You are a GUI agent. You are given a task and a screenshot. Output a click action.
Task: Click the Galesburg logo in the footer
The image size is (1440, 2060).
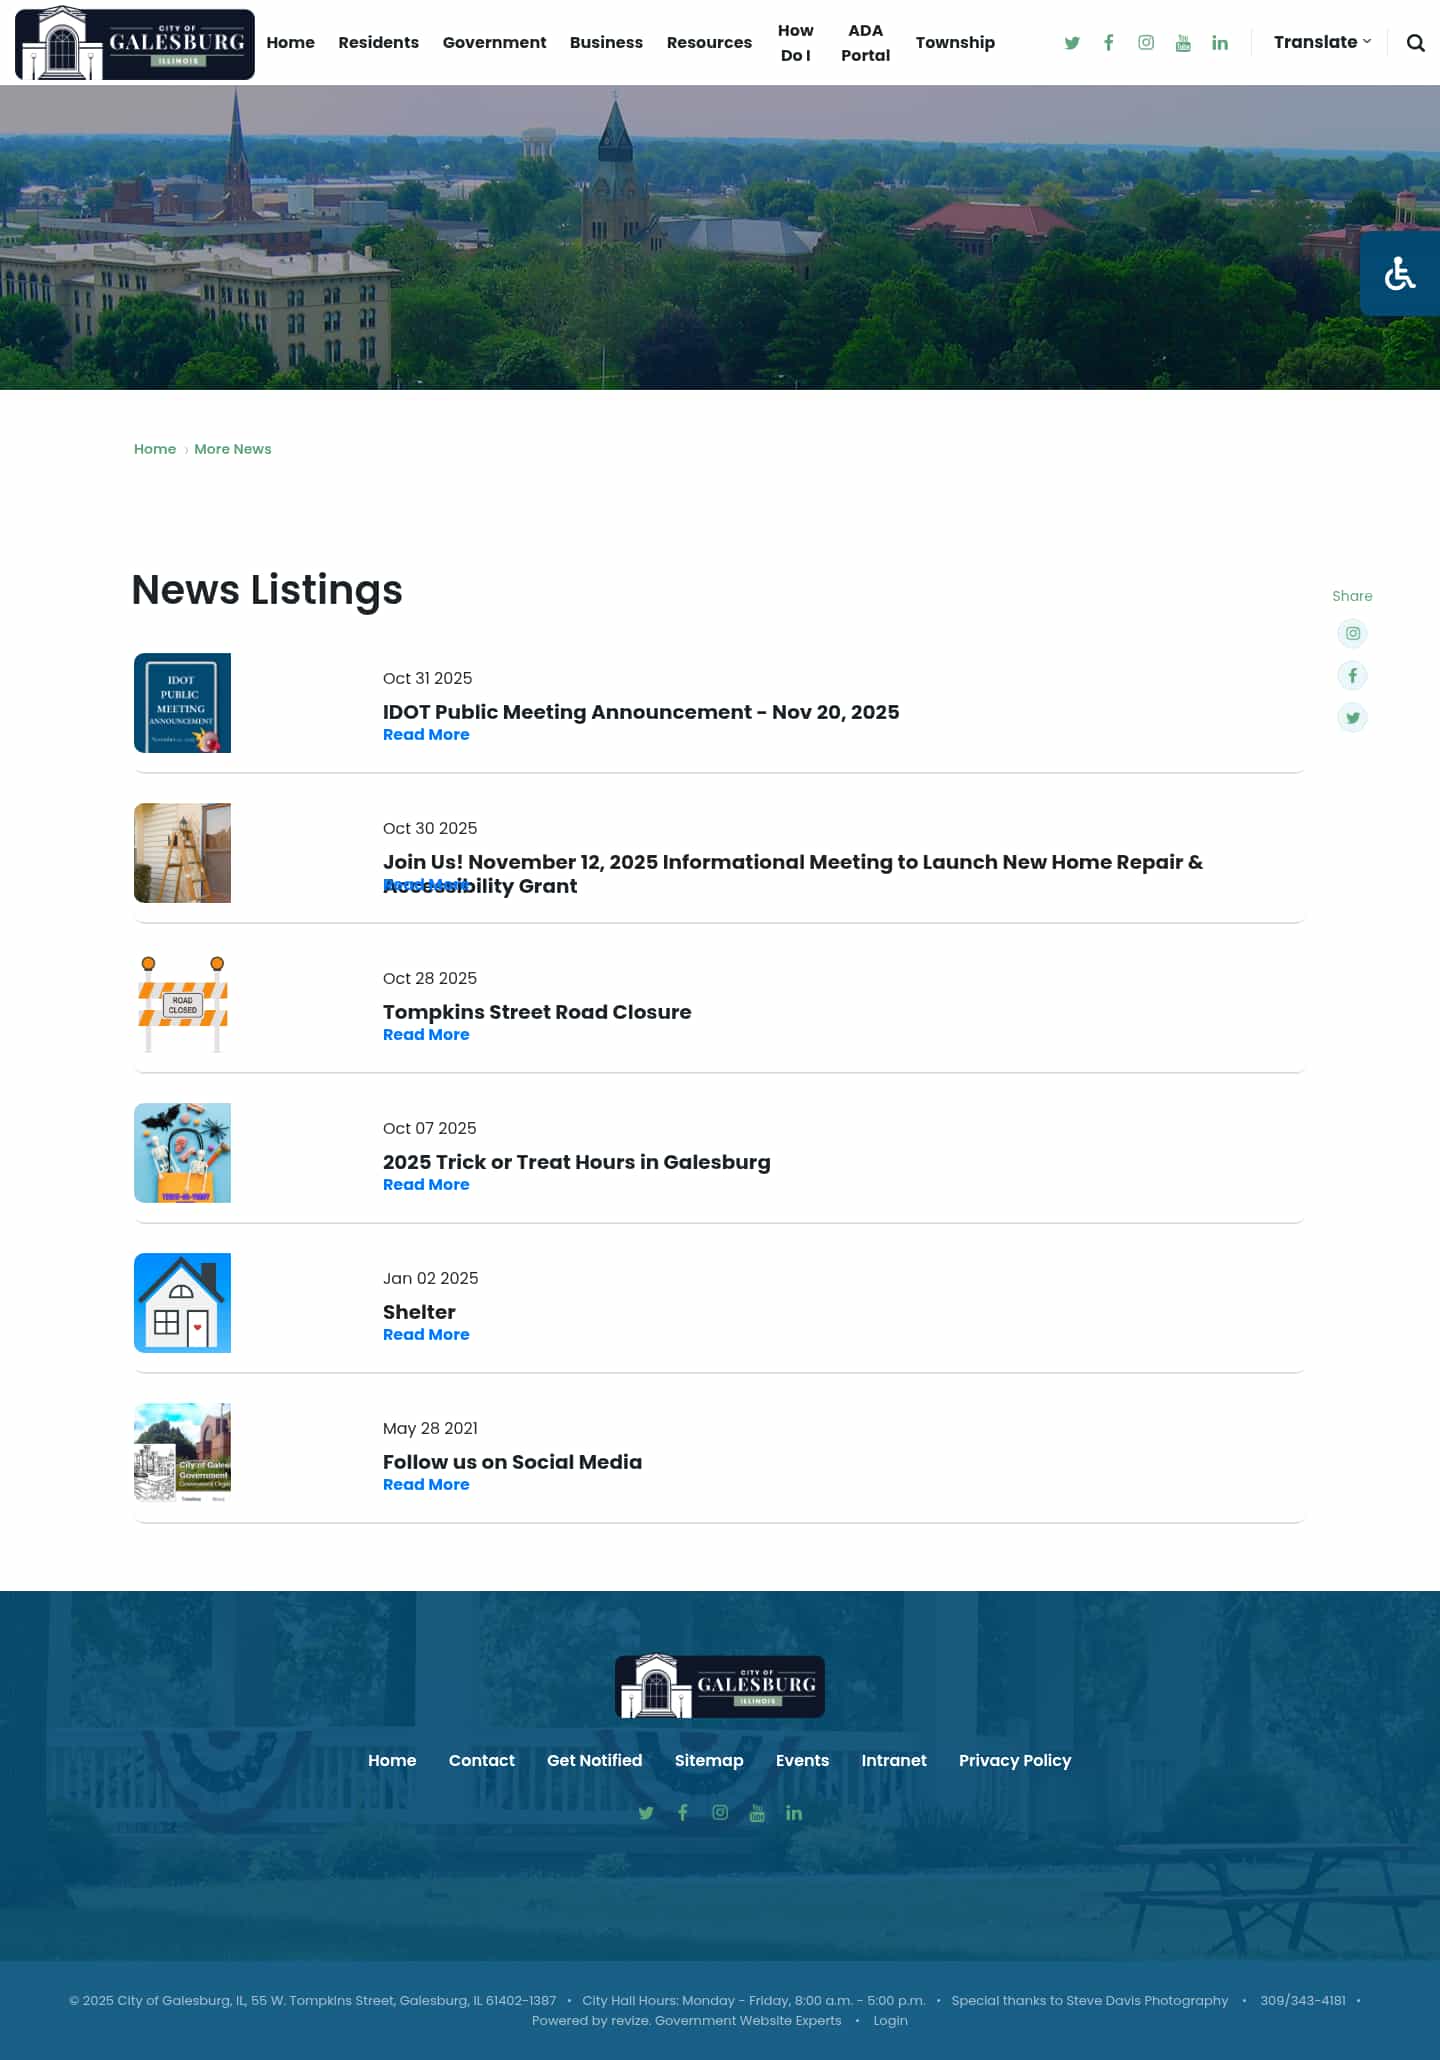(720, 1686)
